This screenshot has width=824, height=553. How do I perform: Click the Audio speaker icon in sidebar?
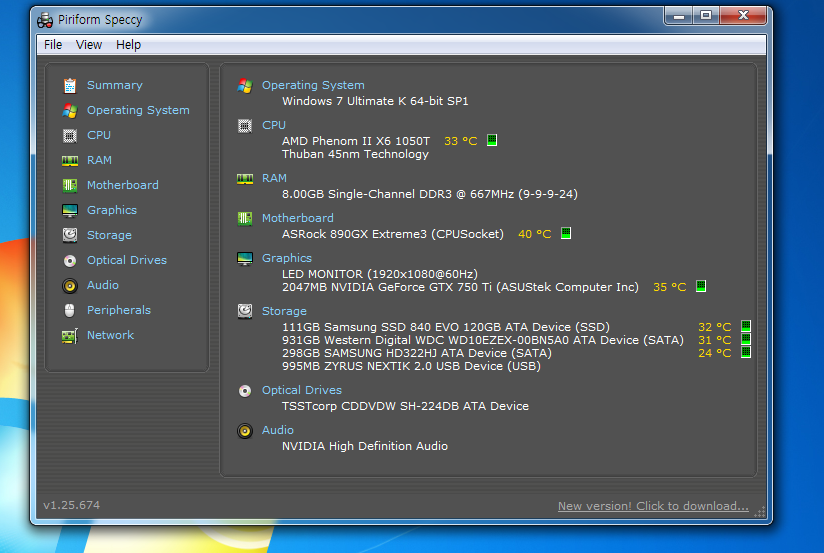[70, 285]
